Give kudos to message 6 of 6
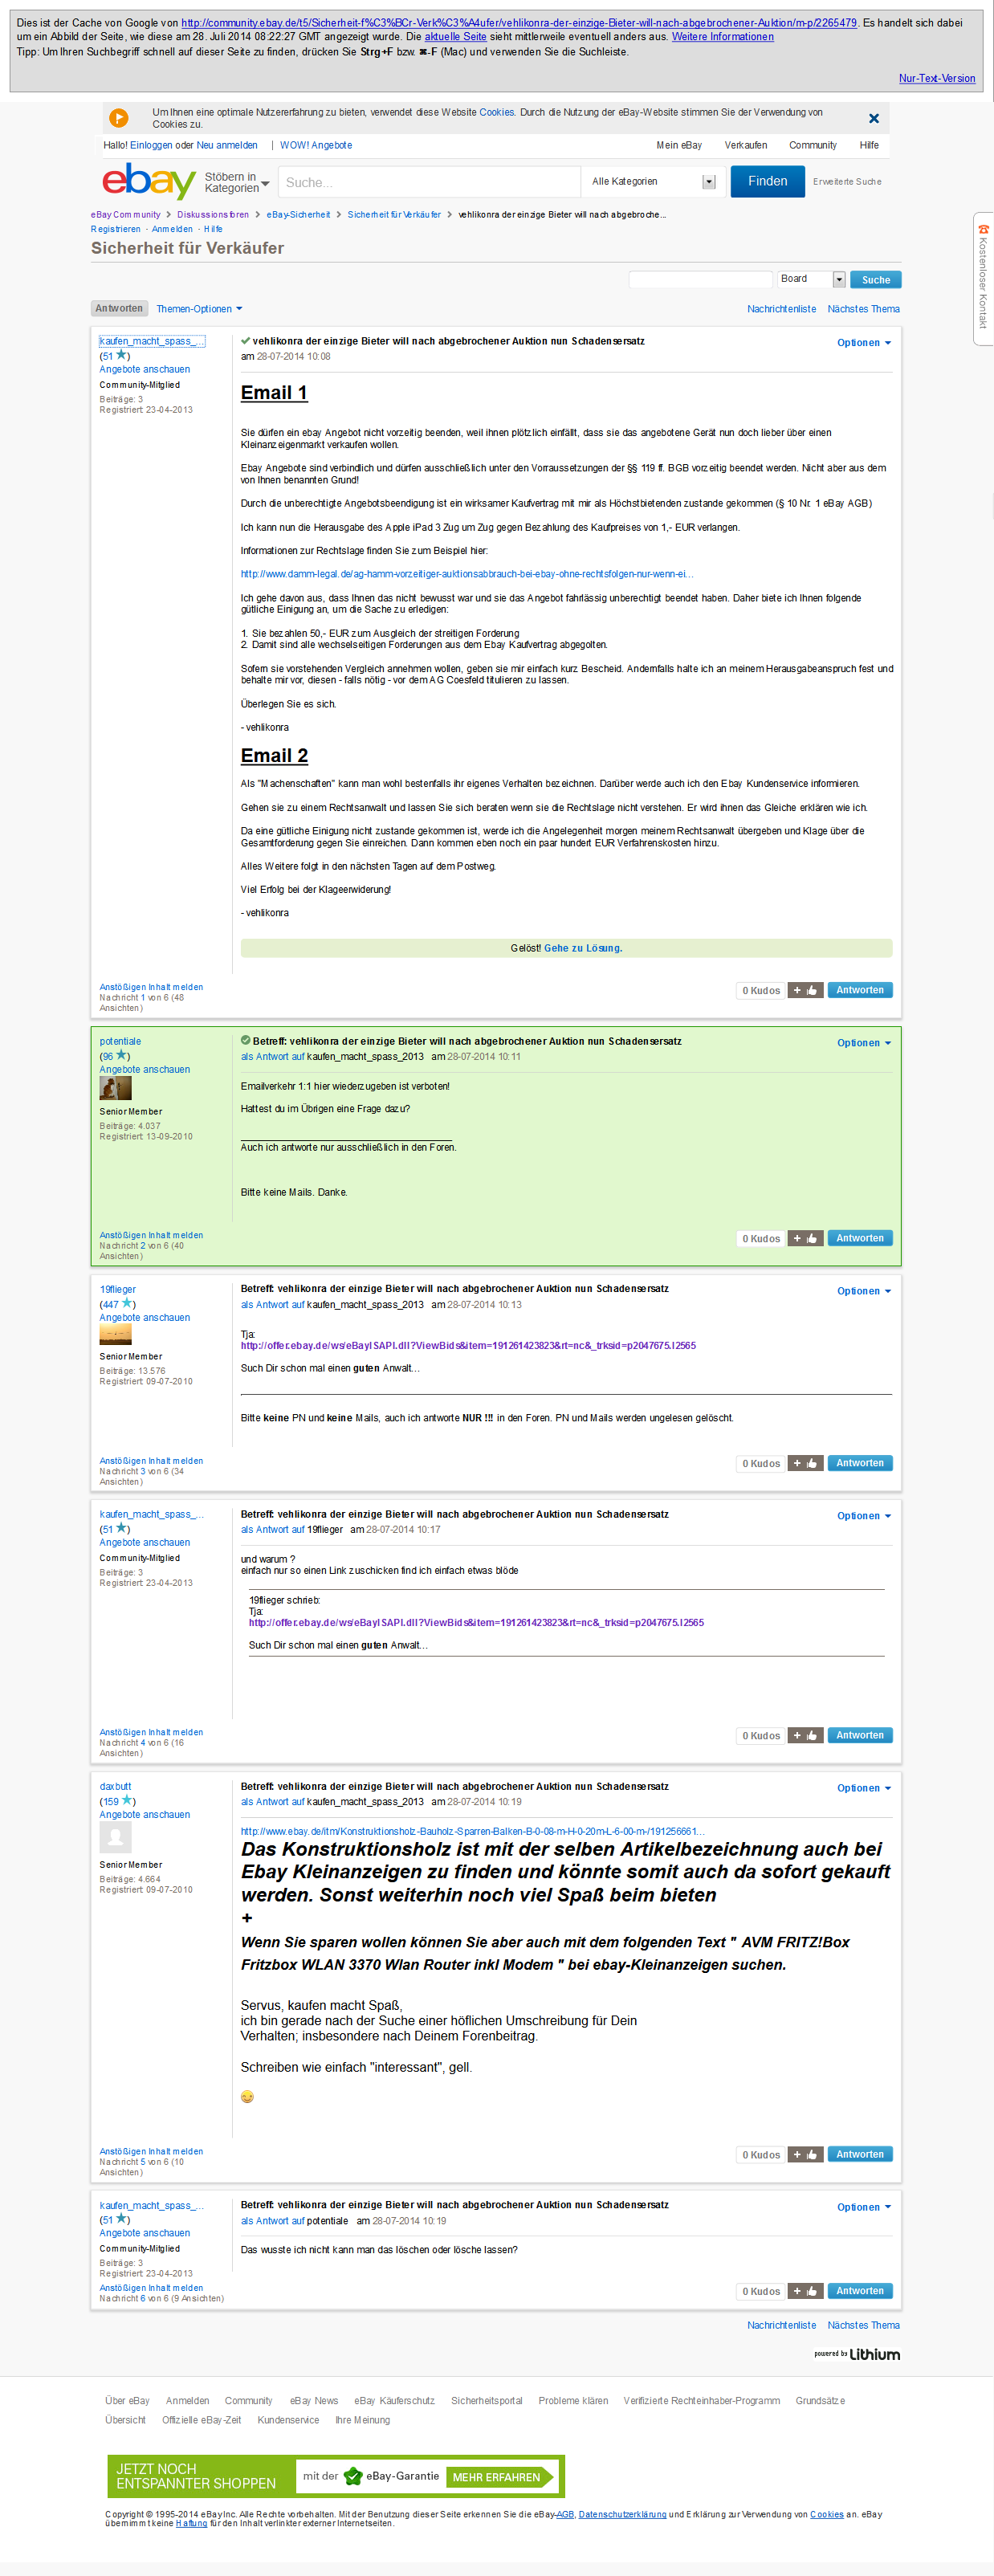The image size is (994, 2576). (x=805, y=2290)
